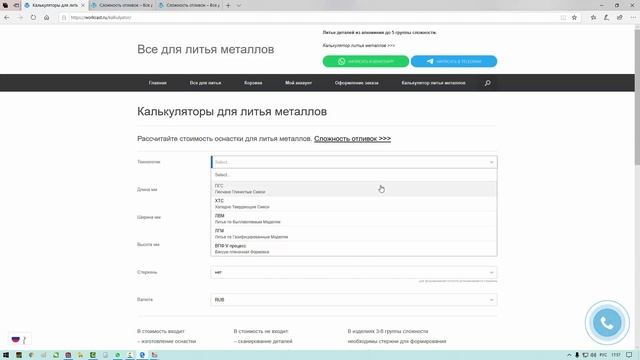Select ХТС Холодно Твердеющие Смеси option
The image size is (640, 360).
pyautogui.click(x=354, y=204)
